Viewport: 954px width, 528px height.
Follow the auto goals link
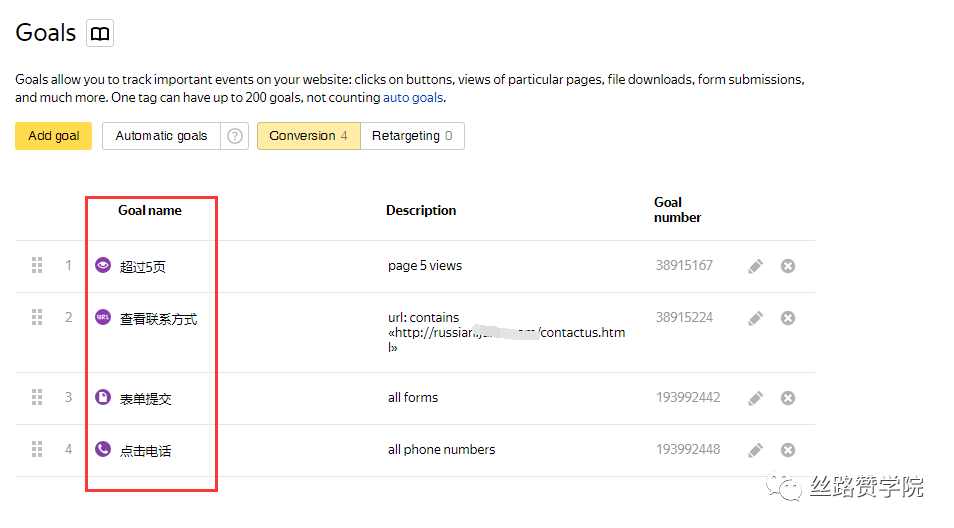[x=413, y=98]
